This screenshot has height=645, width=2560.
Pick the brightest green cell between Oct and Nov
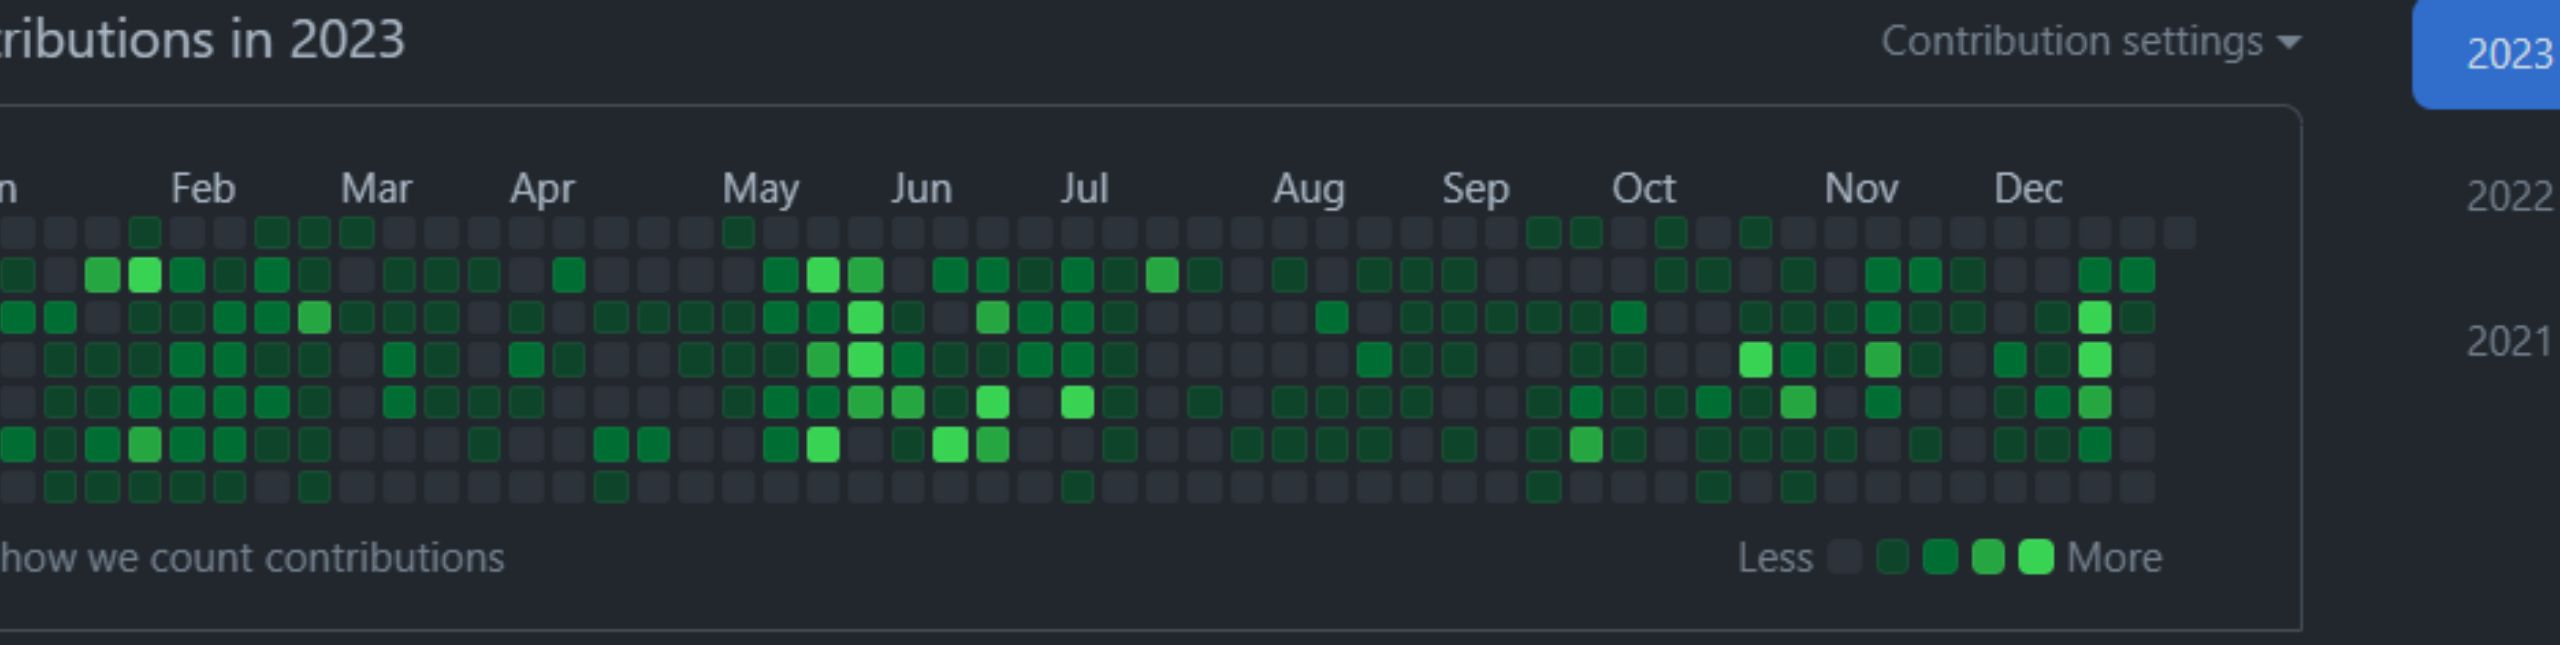point(1755,360)
